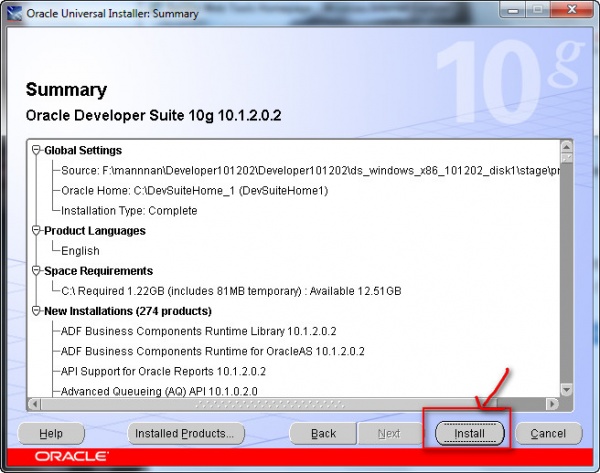The width and height of the screenshot is (600, 473).
Task: Collapse the Space Requirements node
Action: coord(36,271)
